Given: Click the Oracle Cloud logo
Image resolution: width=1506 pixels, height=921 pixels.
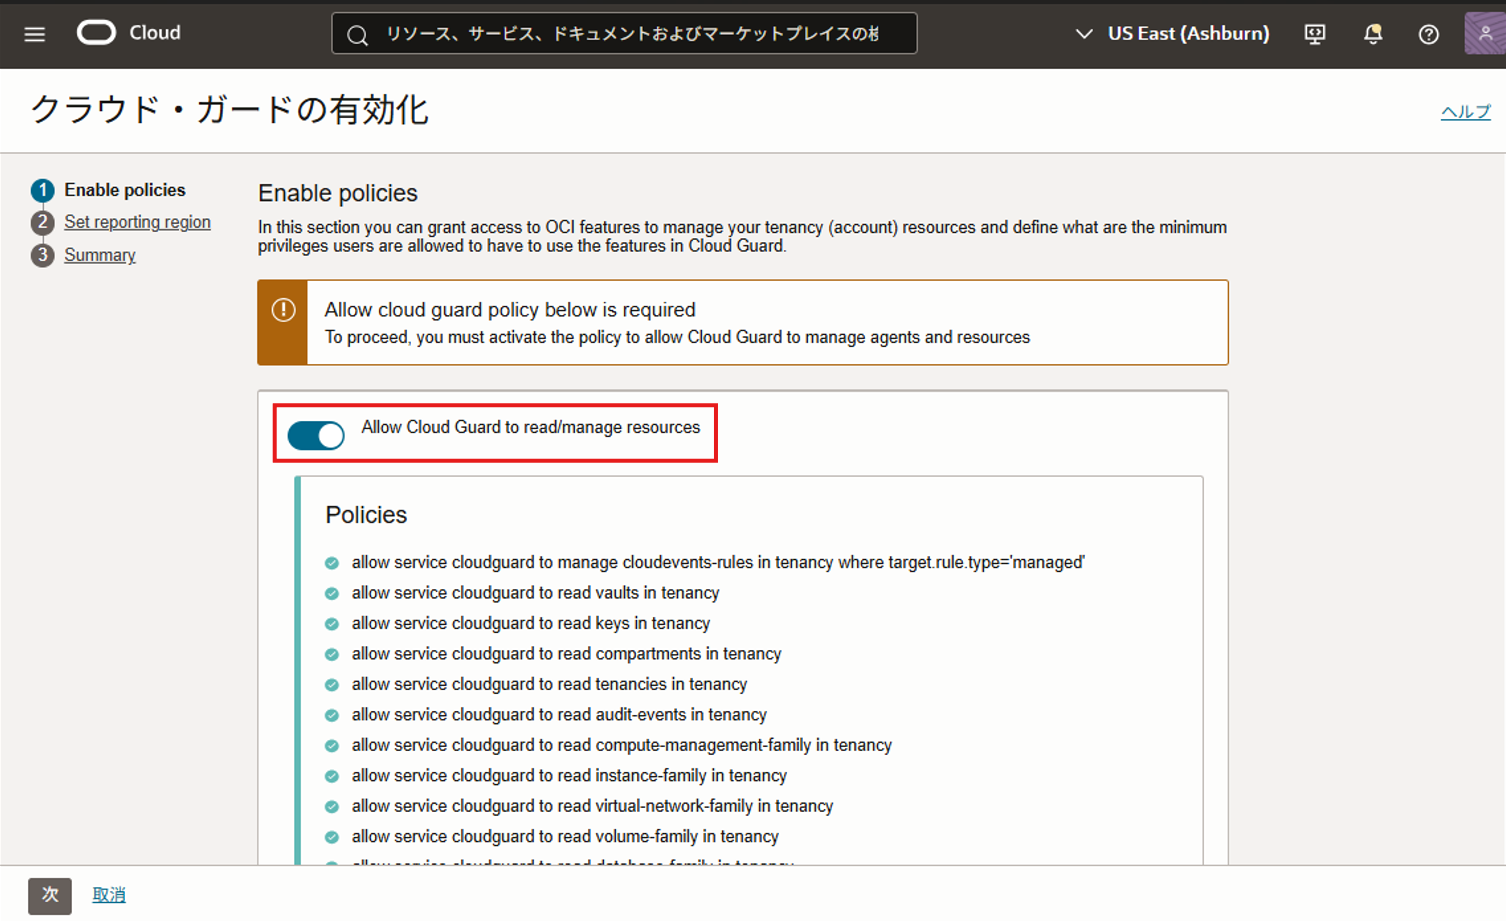Looking at the screenshot, I should point(97,33).
